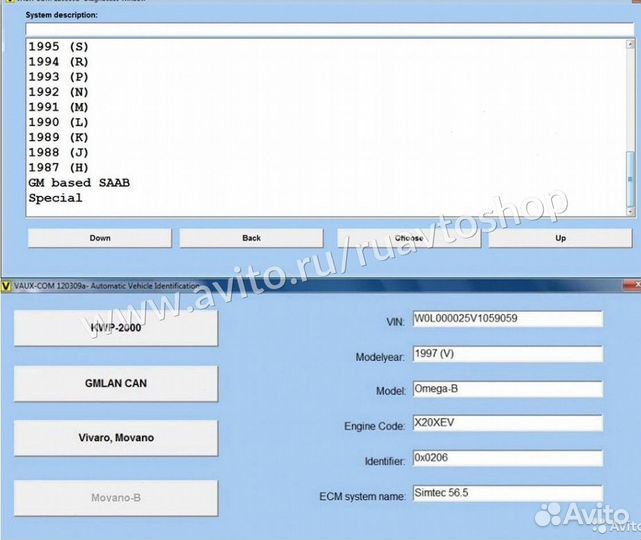Click the VAUX-COM title bar icon
The height and width of the screenshot is (540, 641).
6,286
